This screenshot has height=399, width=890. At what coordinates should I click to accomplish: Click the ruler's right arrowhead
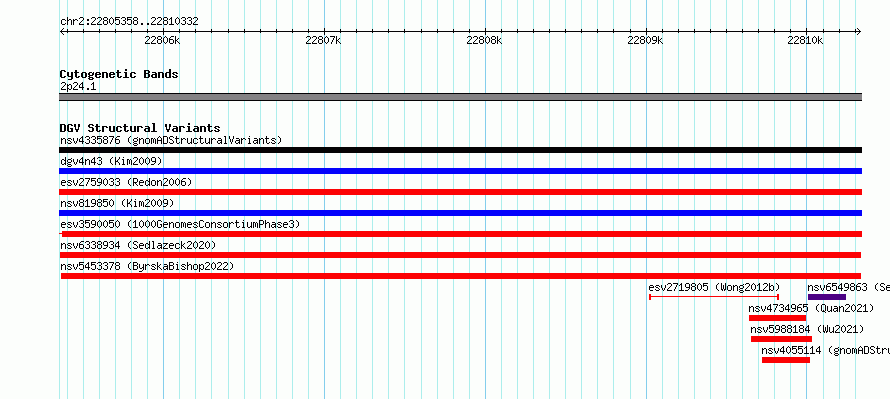[x=858, y=32]
